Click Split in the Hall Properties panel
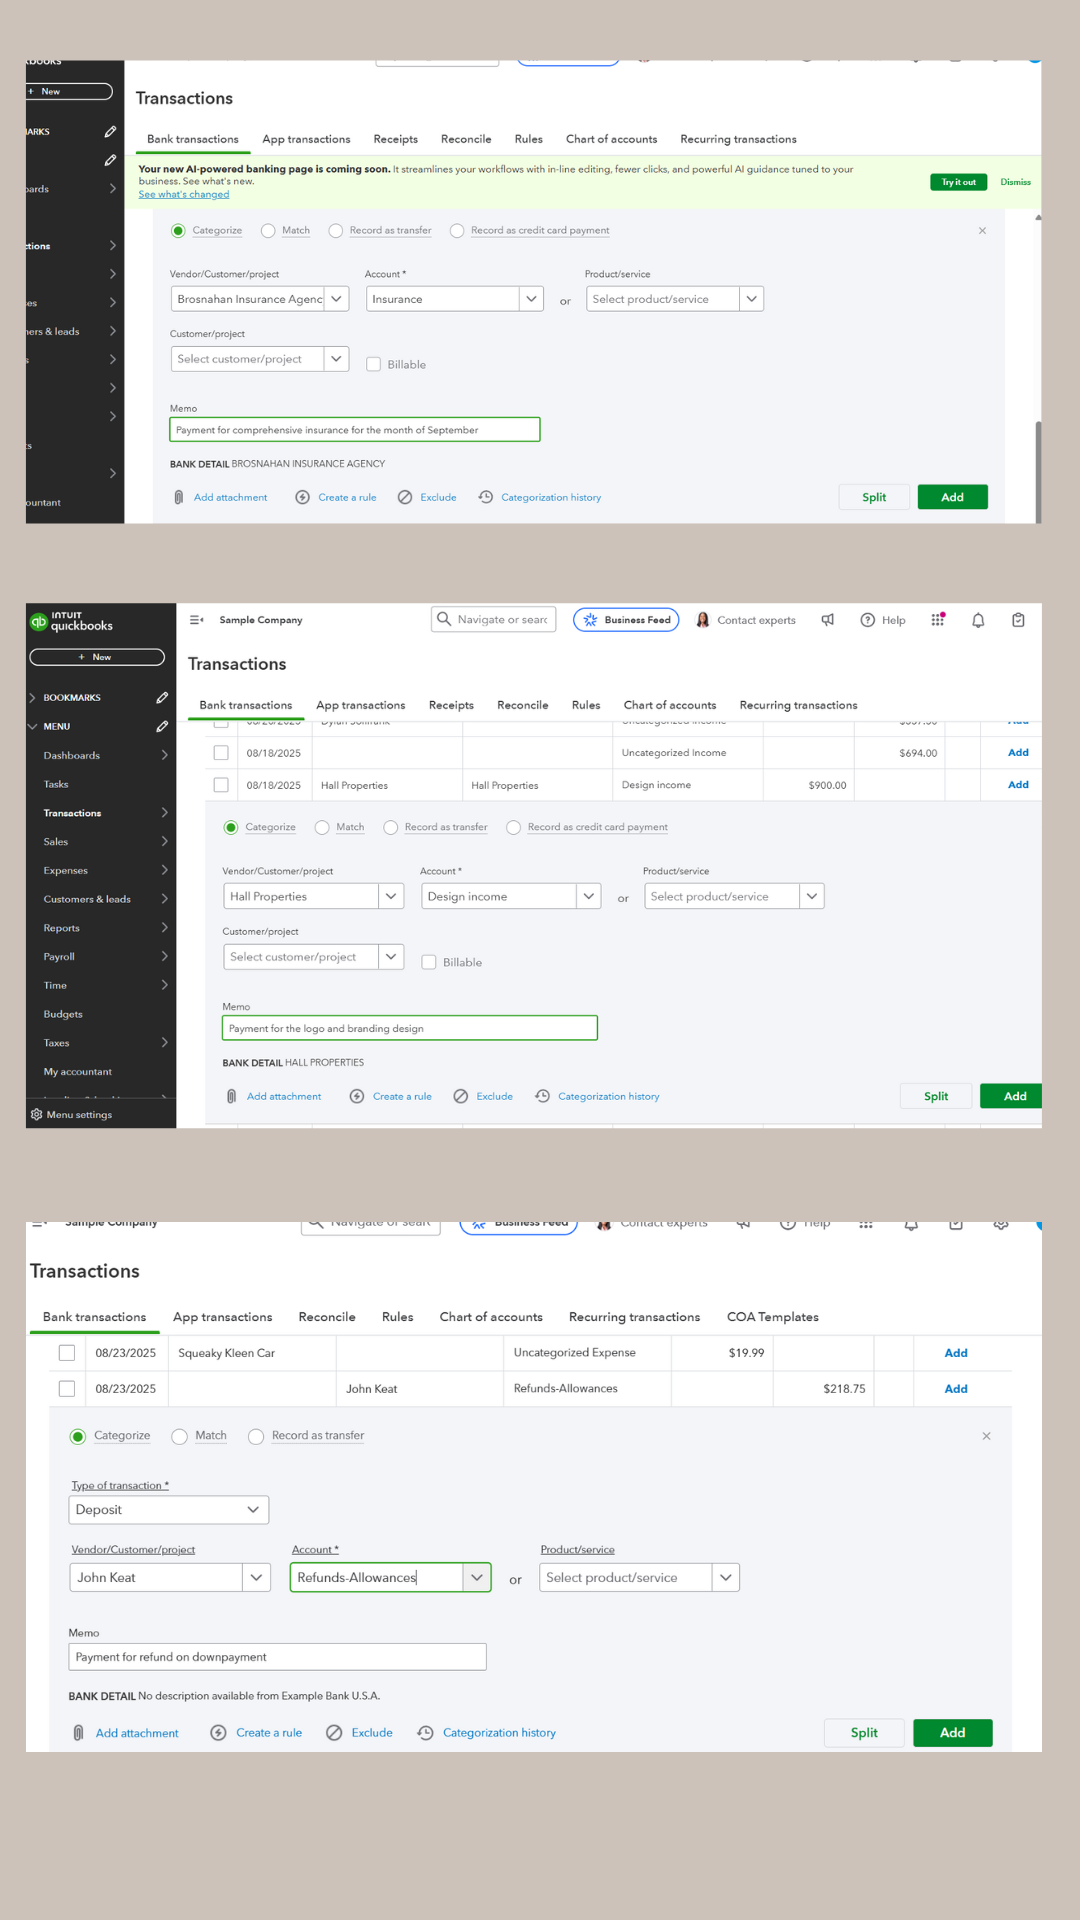Image resolution: width=1080 pixels, height=1920 pixels. tap(936, 1097)
